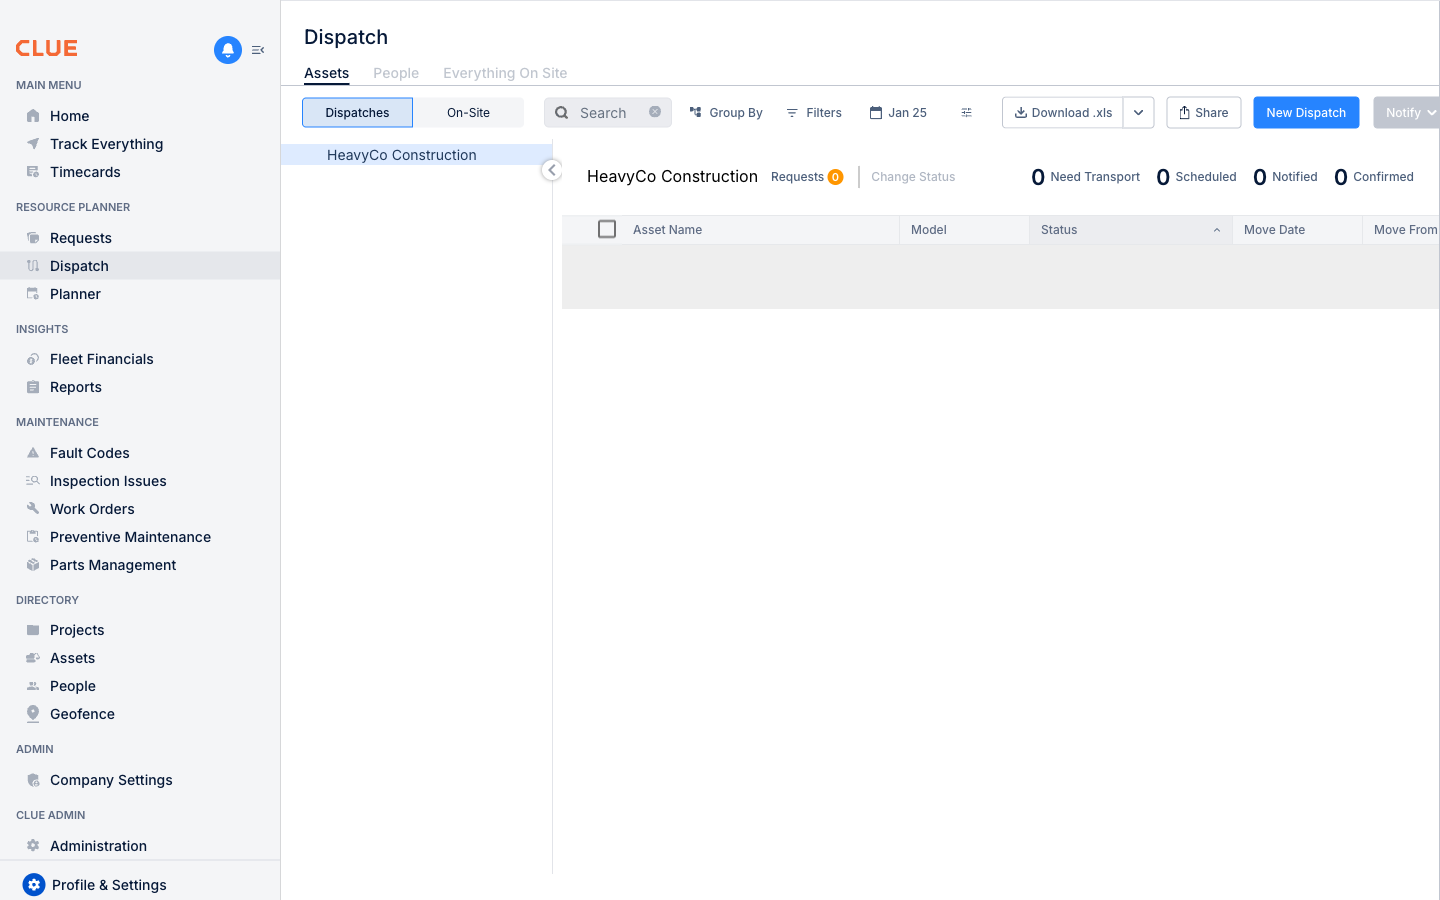Click the Administration gear icon
This screenshot has height=900, width=1440.
[x=33, y=846]
